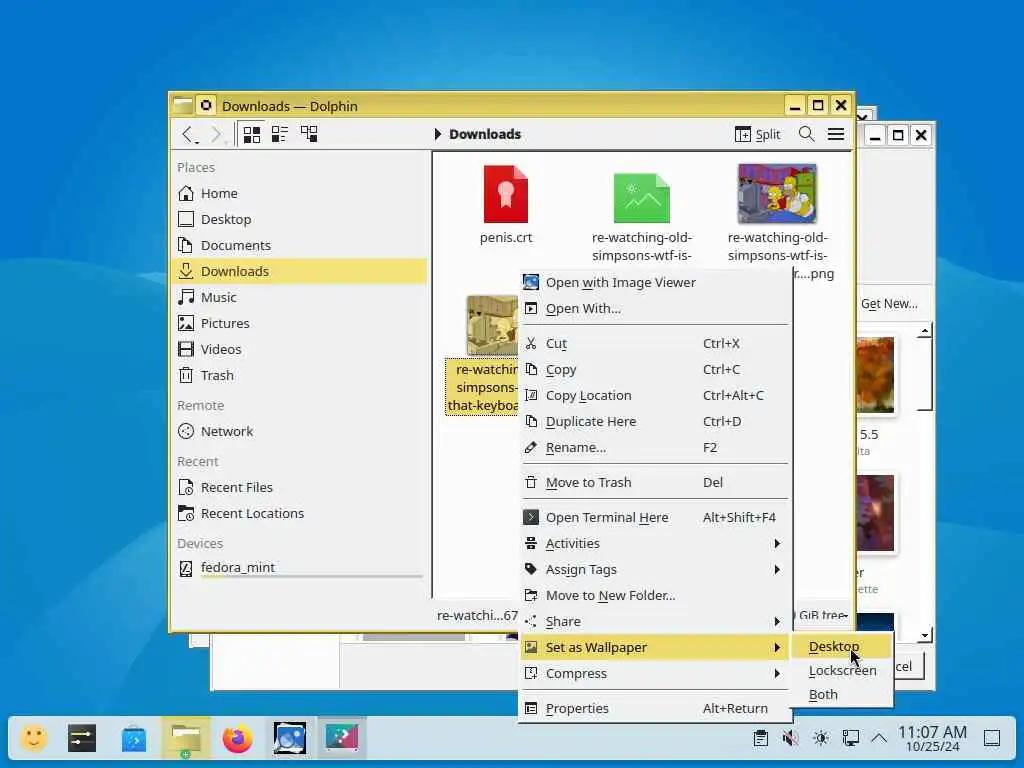This screenshot has height=768, width=1024.
Task: Choose Duplicate Here in context menu
Action: pos(655,422)
